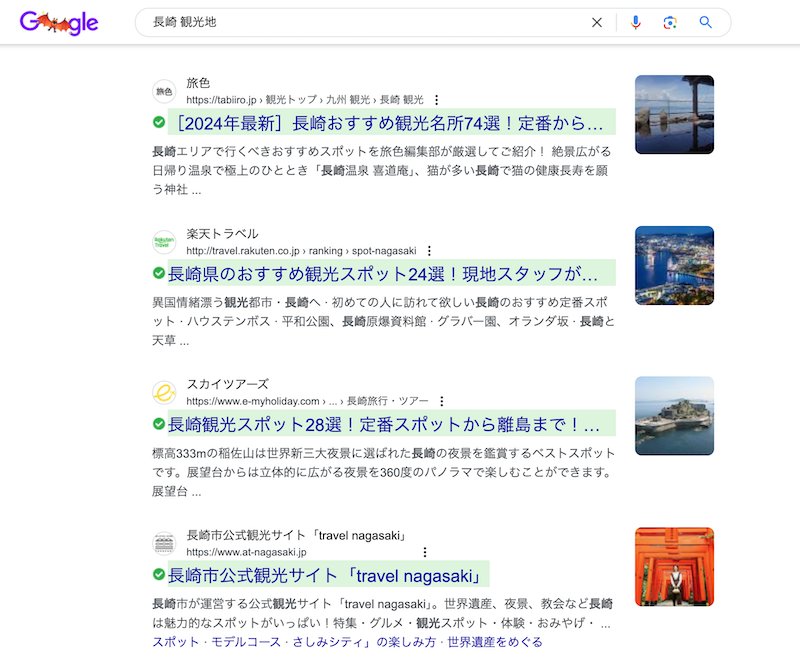Click the Rakuten Travel site favicon
The image size is (800, 669).
(164, 242)
